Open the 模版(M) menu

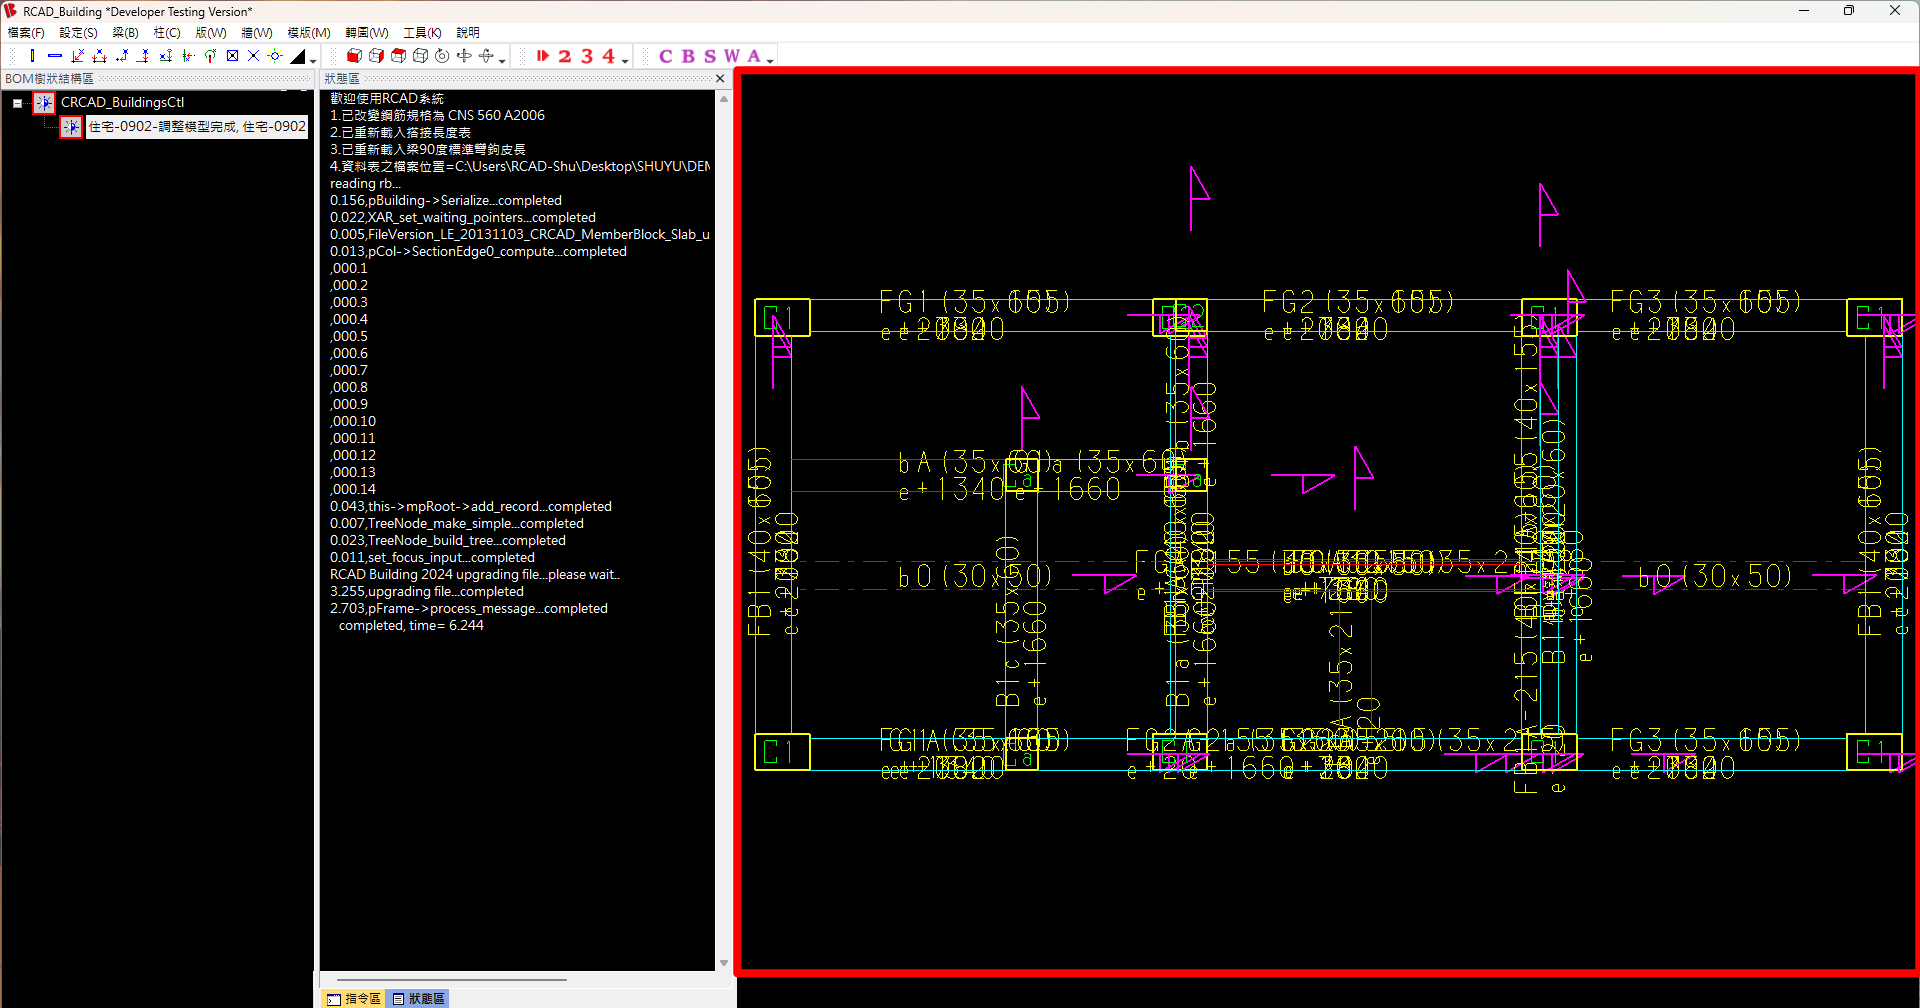(309, 33)
